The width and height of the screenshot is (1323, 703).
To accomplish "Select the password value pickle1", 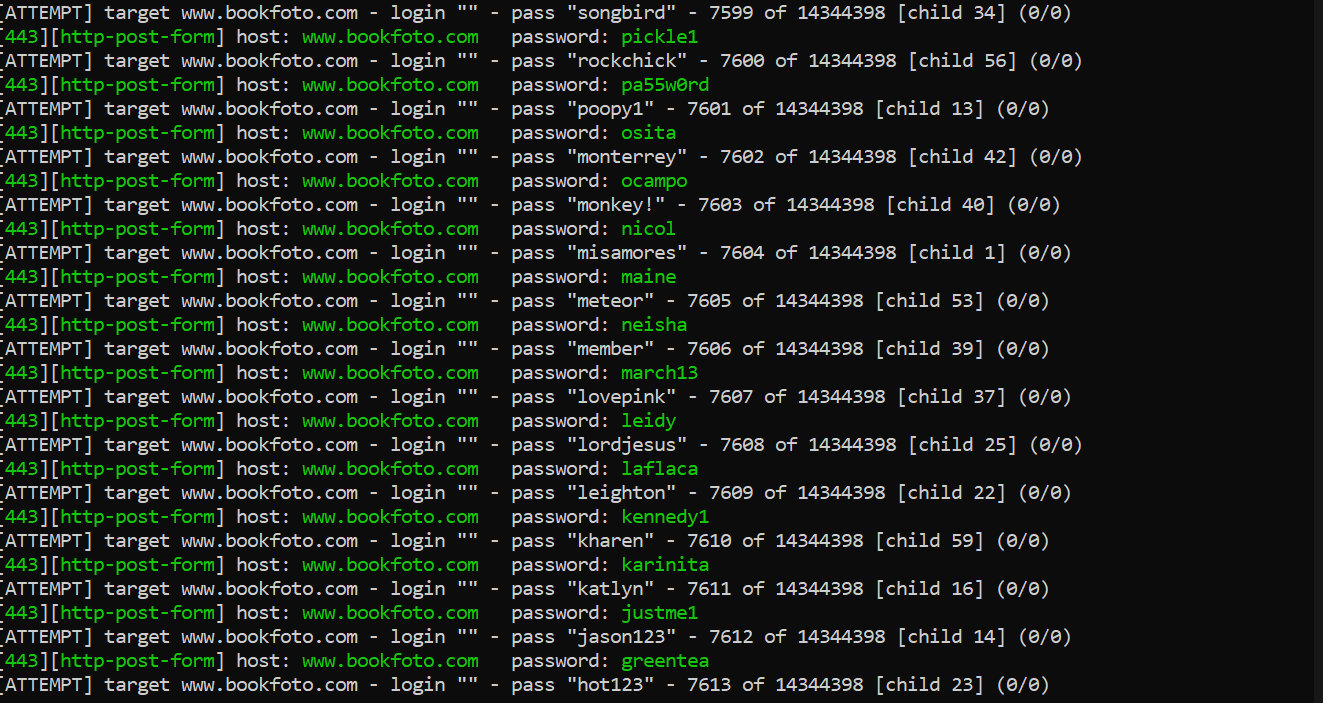I will pos(660,37).
